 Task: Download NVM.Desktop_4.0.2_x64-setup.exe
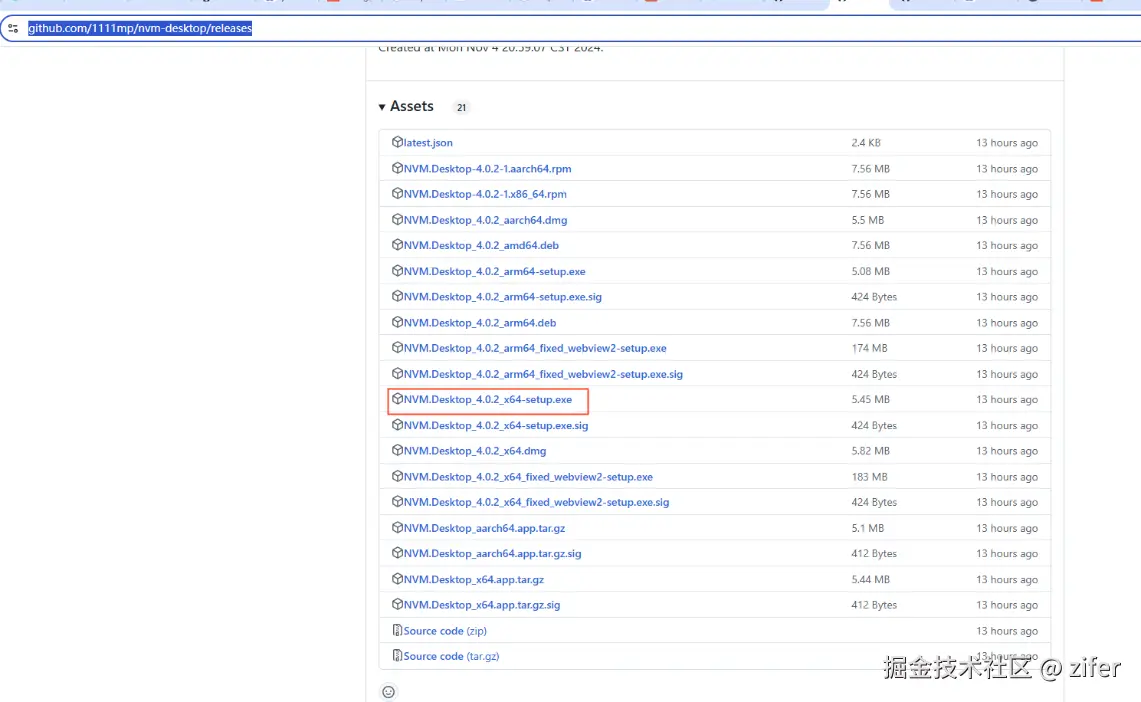[488, 399]
